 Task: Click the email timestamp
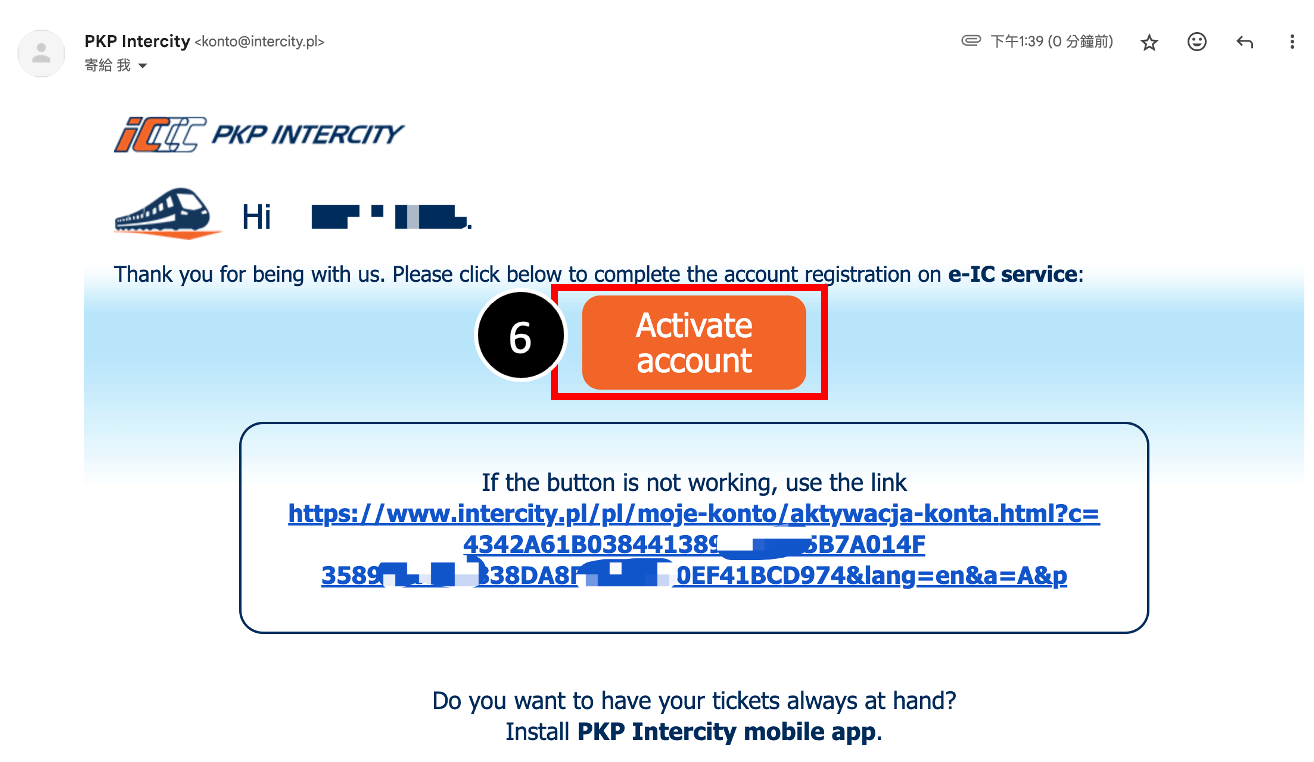[x=1051, y=42]
